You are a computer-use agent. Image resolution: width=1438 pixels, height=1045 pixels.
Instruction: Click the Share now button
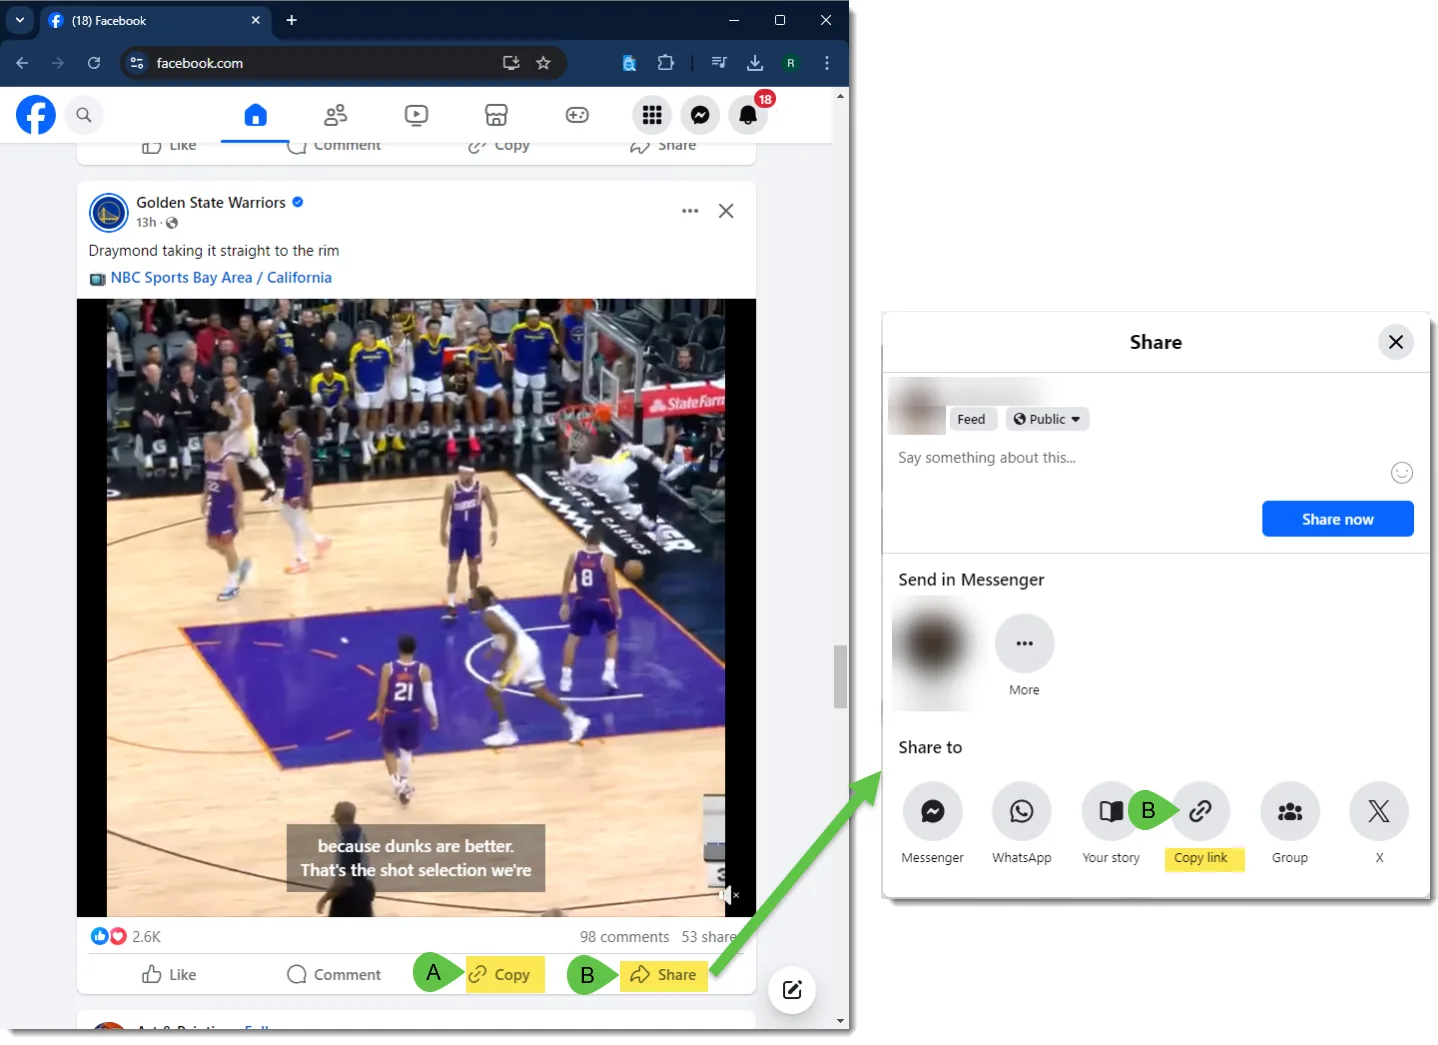tap(1337, 519)
